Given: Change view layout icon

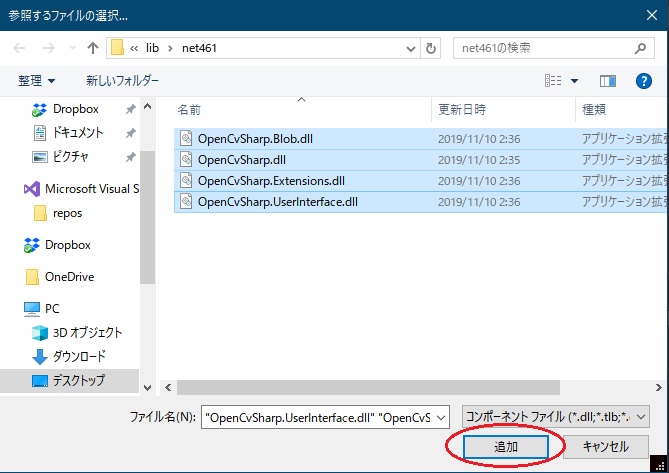Looking at the screenshot, I should 553,81.
